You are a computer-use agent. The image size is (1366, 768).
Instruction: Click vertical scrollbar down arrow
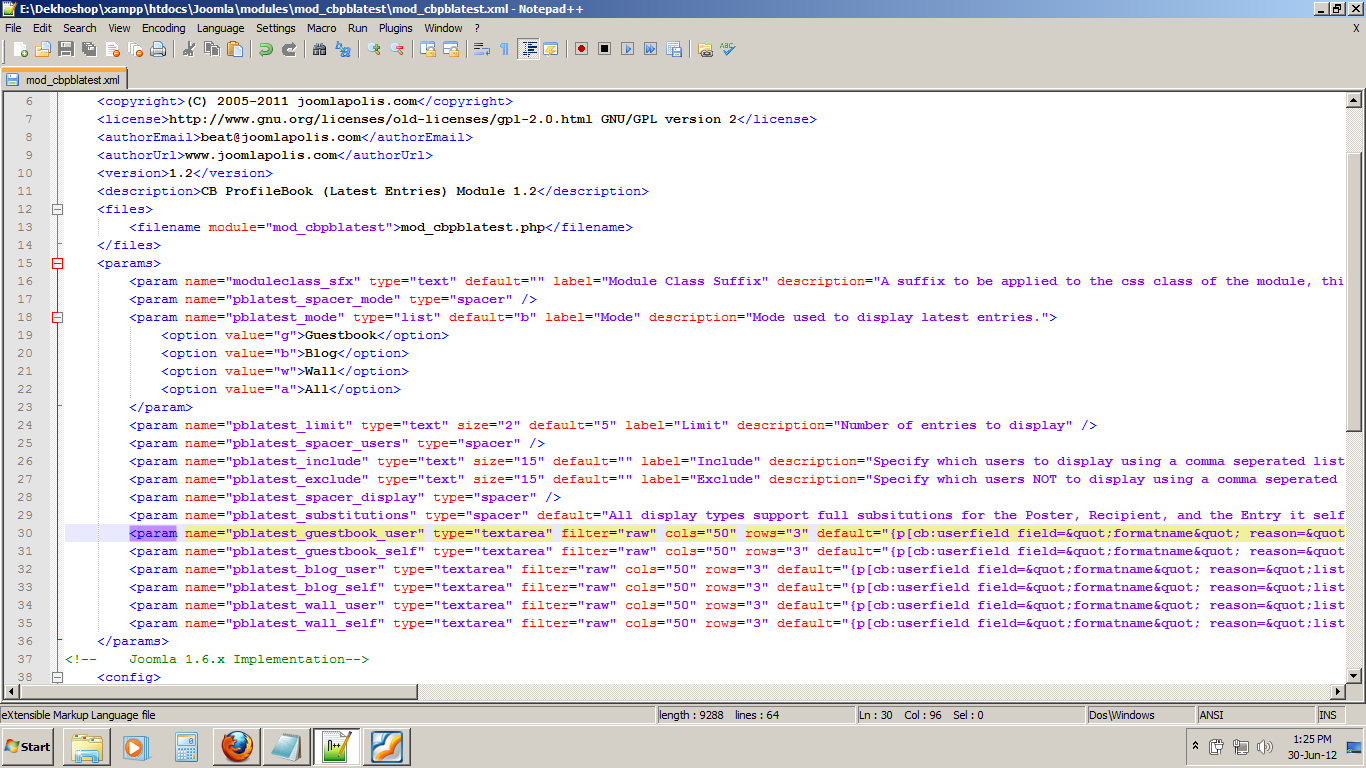click(x=1354, y=677)
